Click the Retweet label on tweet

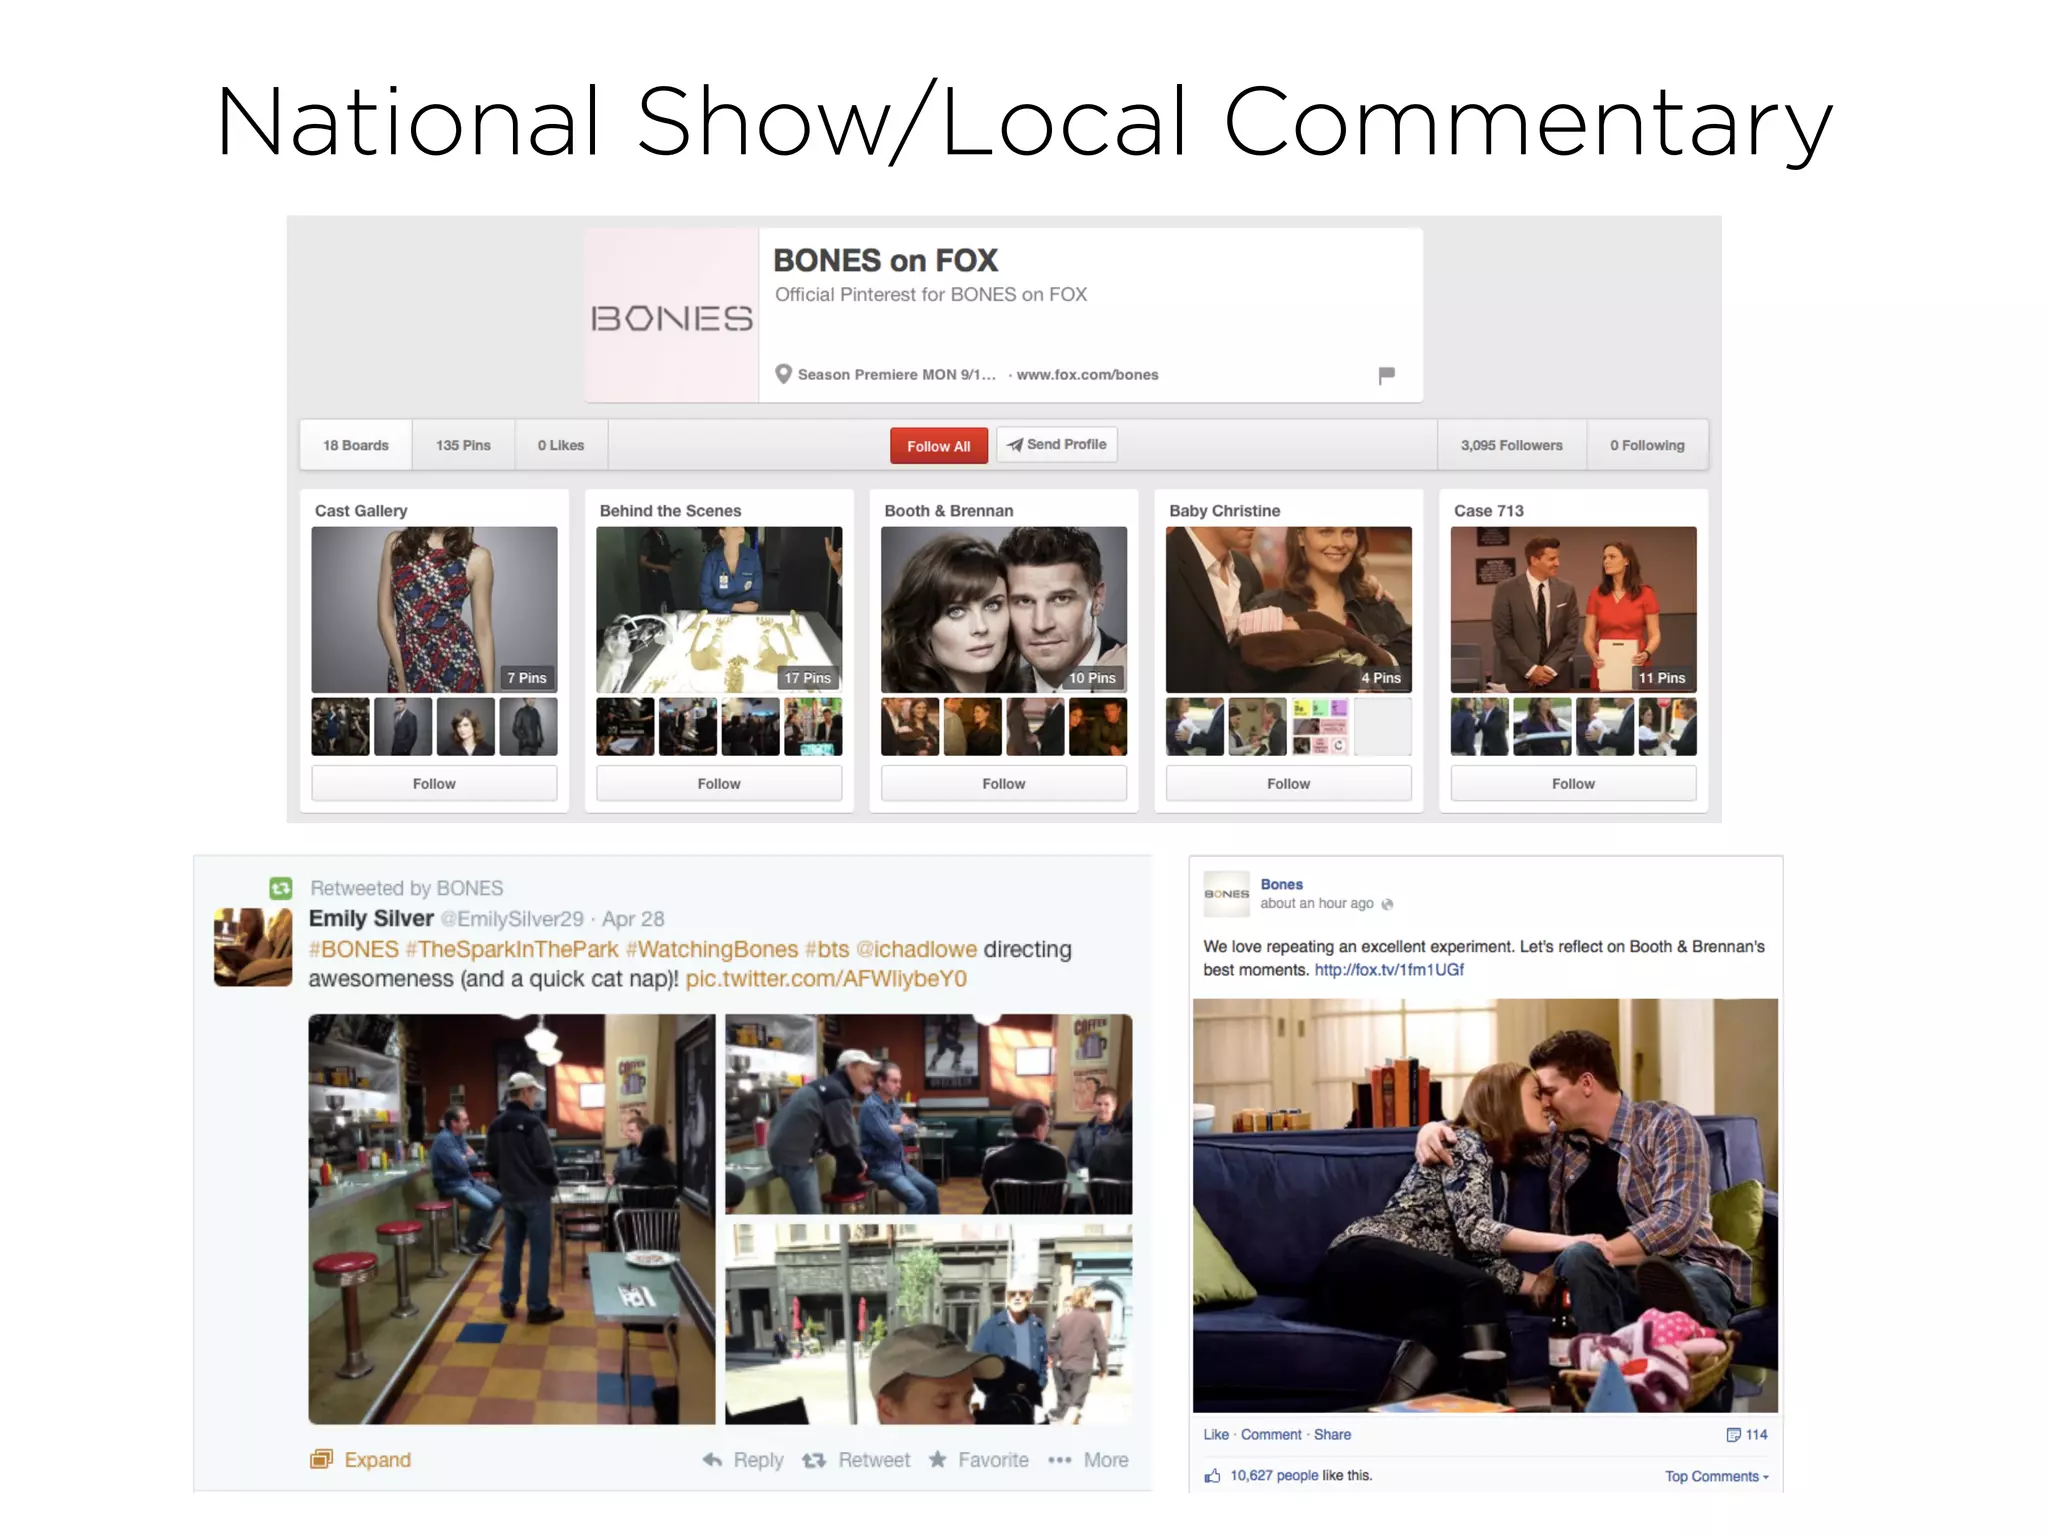(874, 1460)
